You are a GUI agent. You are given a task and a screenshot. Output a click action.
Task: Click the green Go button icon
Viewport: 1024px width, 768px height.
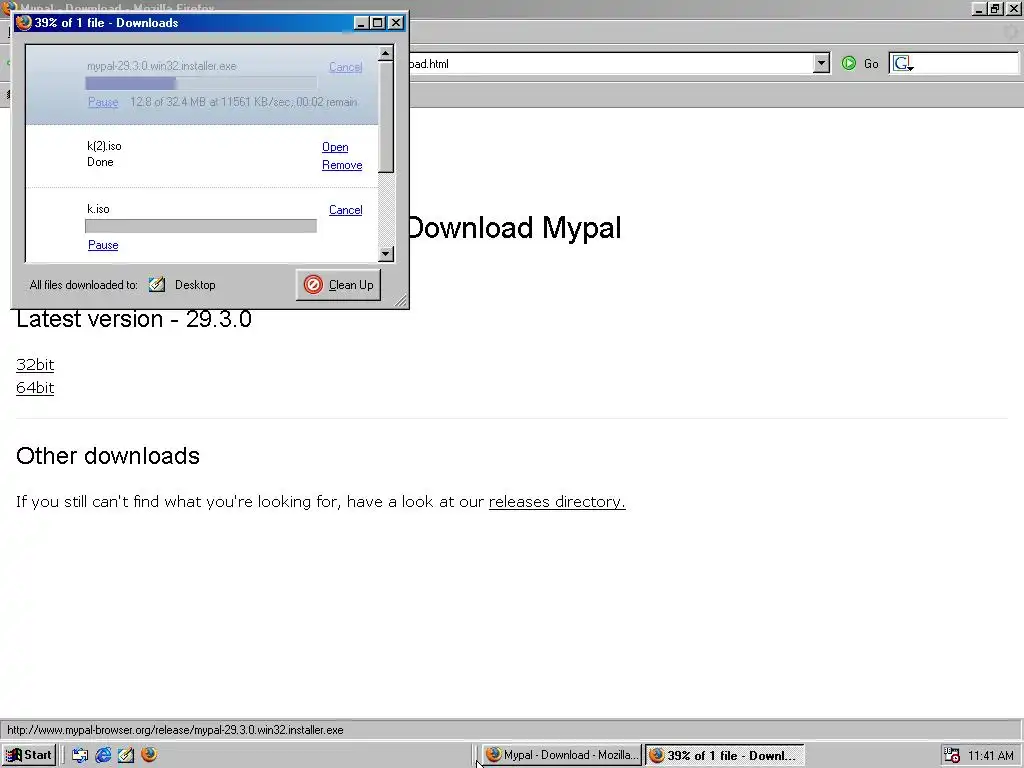(x=848, y=63)
